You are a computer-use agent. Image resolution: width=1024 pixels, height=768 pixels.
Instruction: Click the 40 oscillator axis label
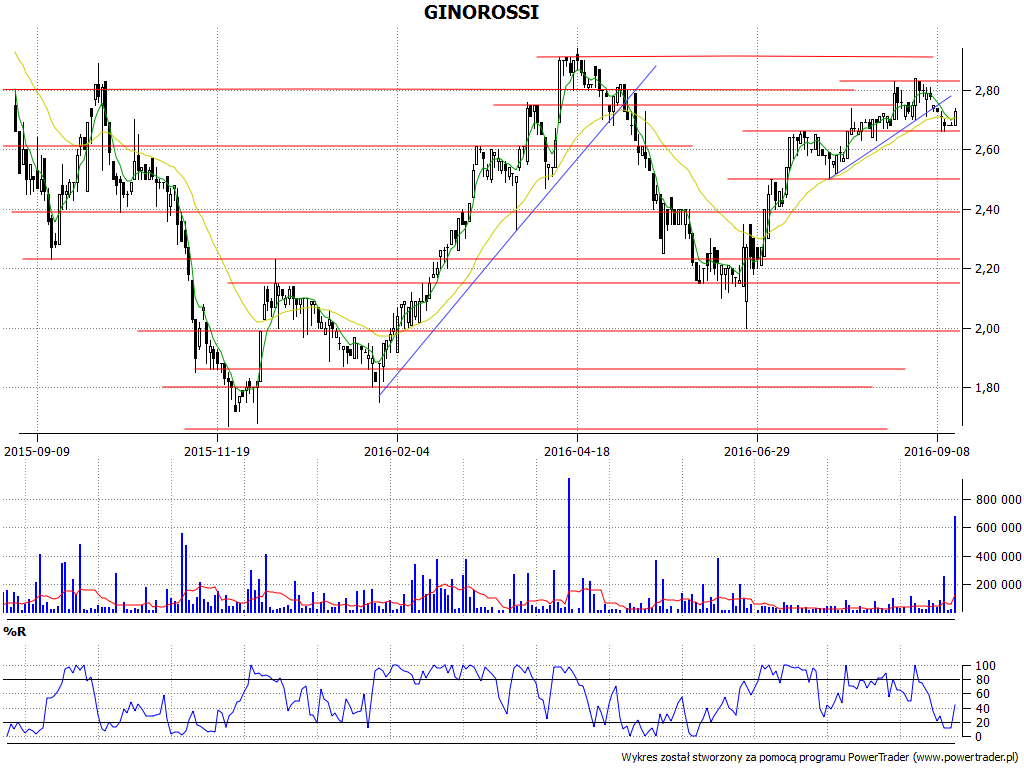point(982,709)
